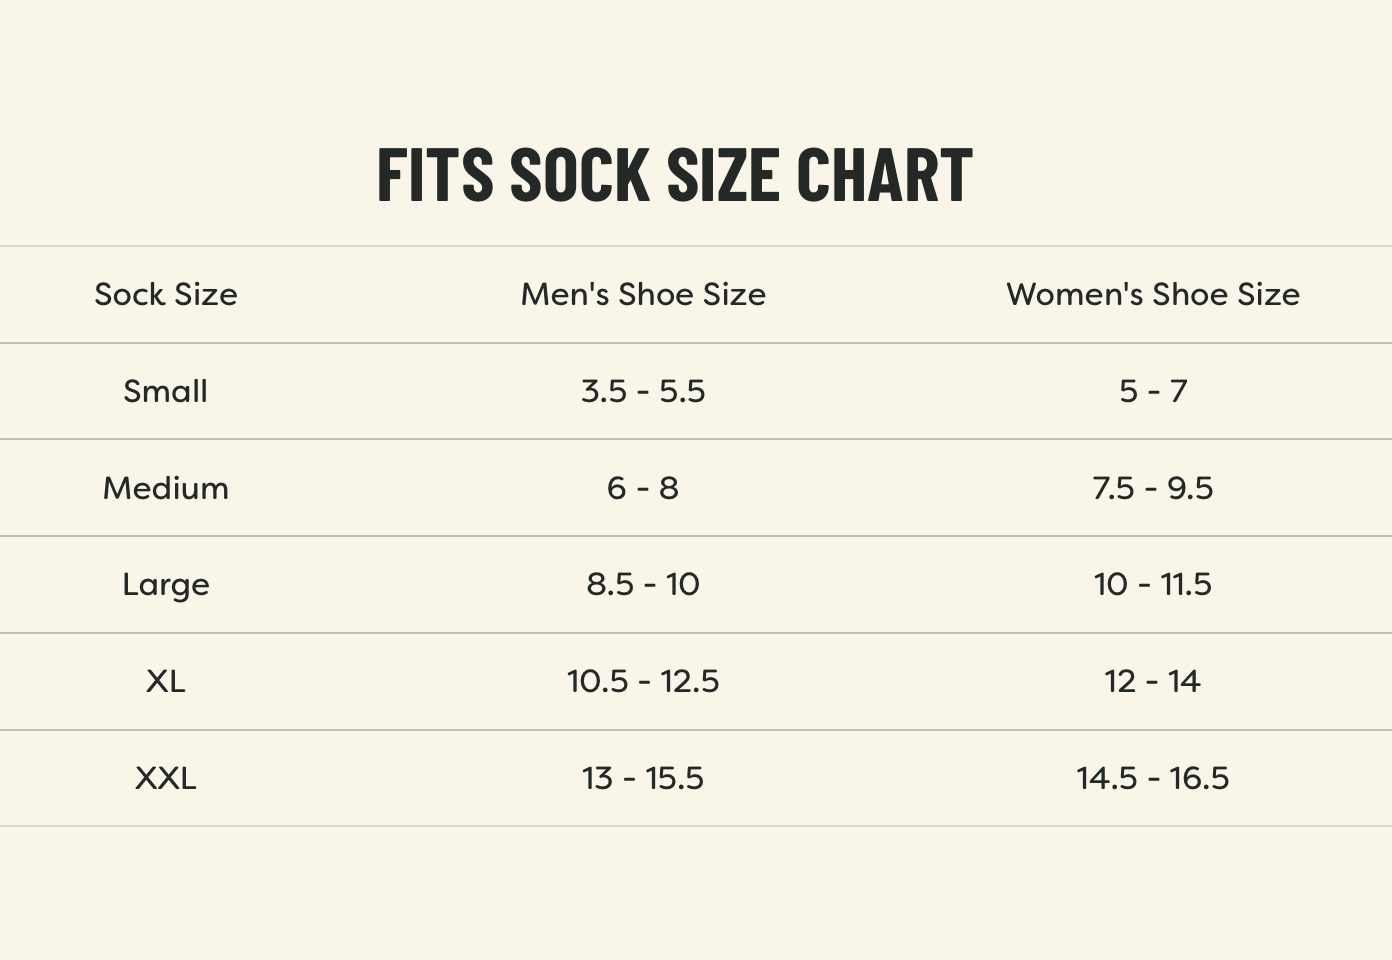Click women's size range 10 - 11.5
The width and height of the screenshot is (1392, 960).
click(x=1152, y=585)
